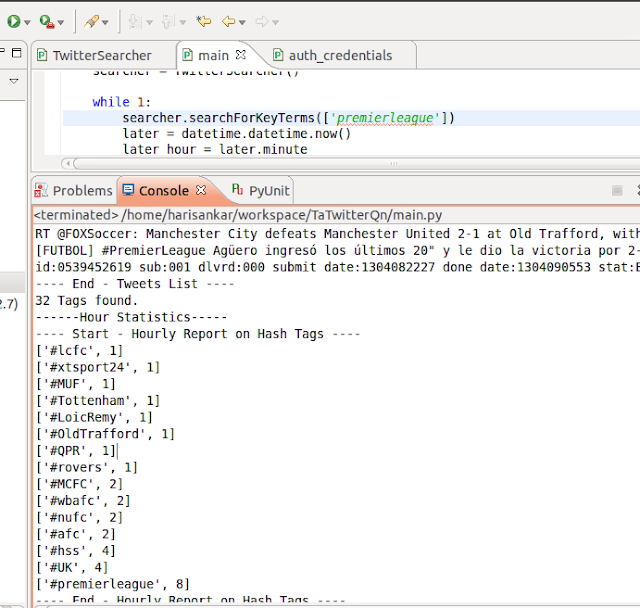This screenshot has height=608, width=640.
Task: Open the Forward history dropdown arrow
Action: click(x=276, y=22)
